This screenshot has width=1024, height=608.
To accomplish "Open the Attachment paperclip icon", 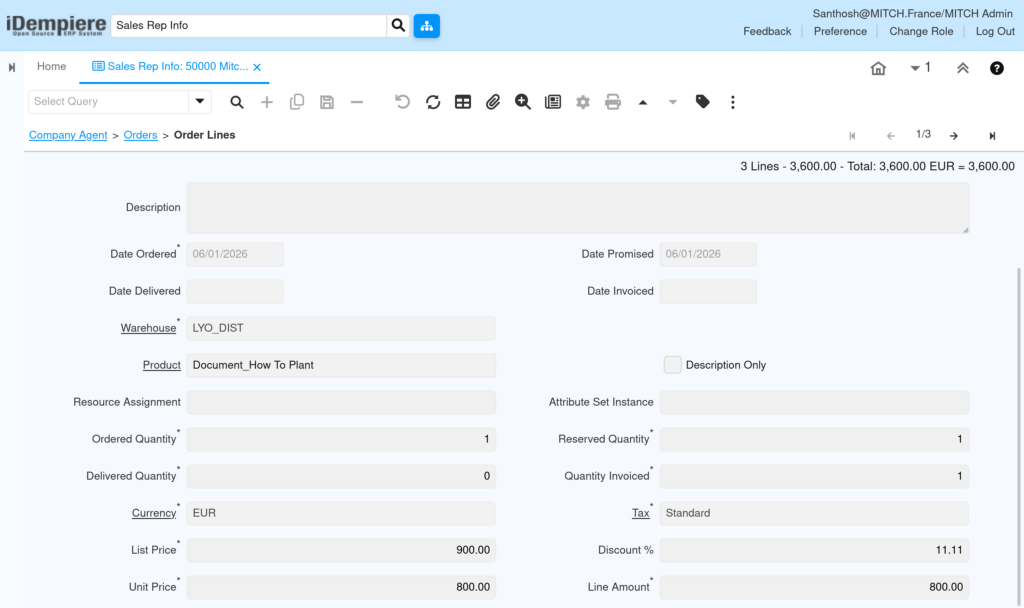I will tap(492, 102).
